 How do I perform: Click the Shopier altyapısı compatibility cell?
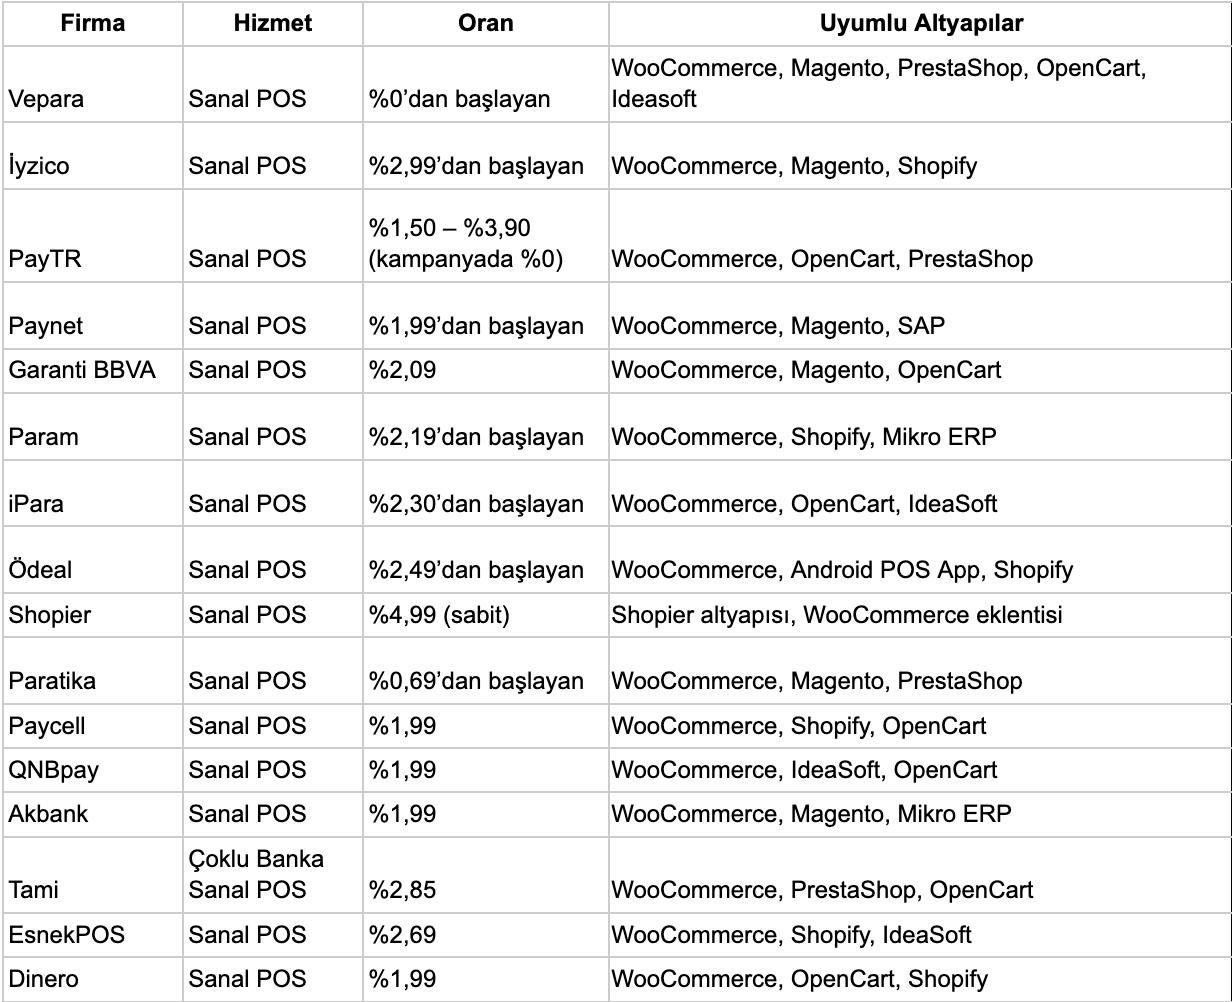point(836,615)
